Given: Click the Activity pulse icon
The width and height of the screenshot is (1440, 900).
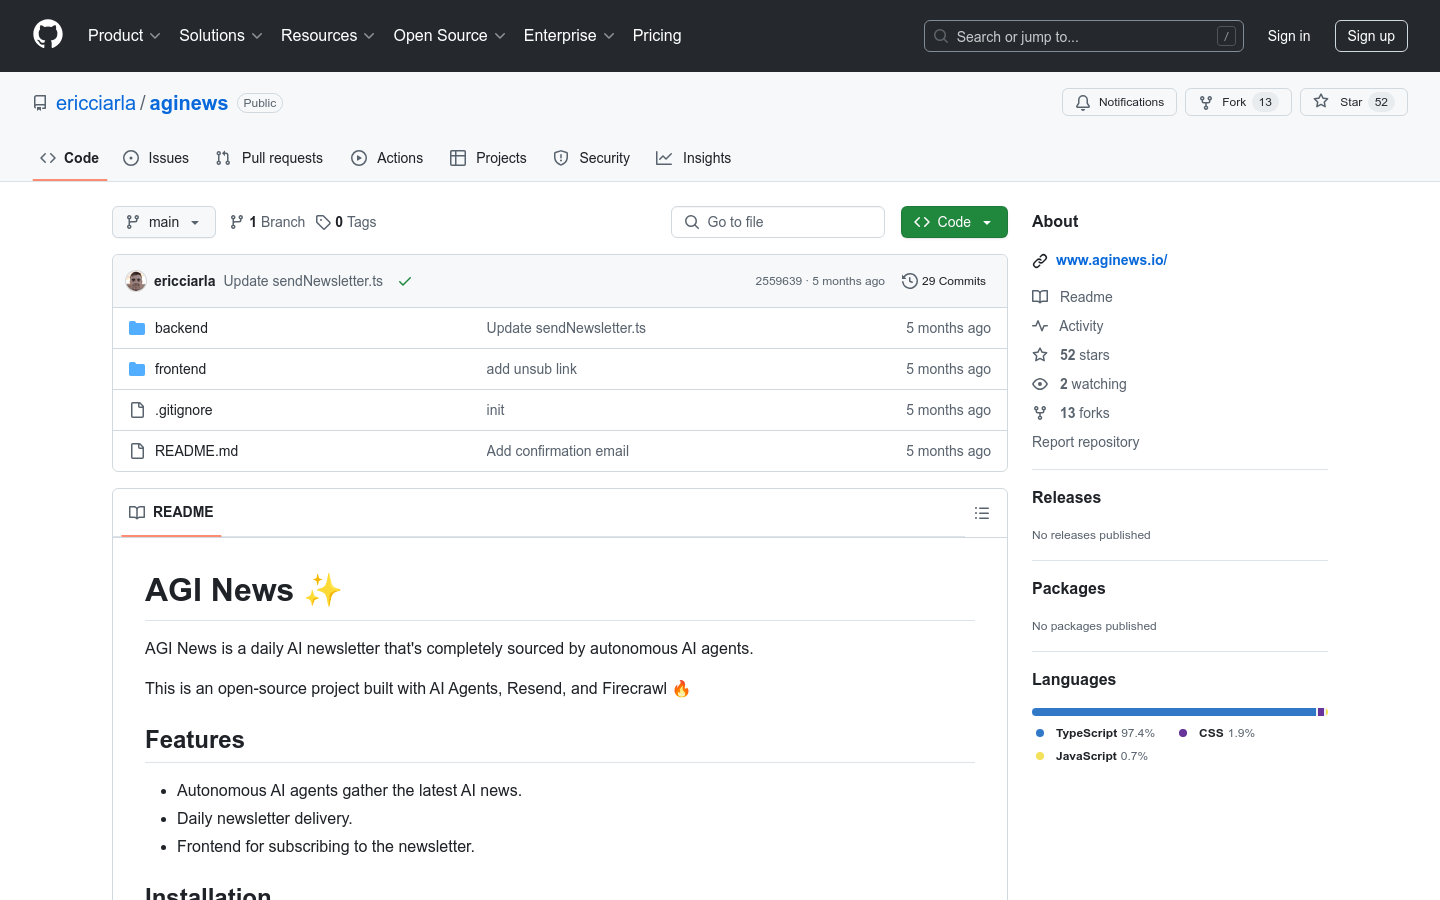Looking at the screenshot, I should (1040, 326).
